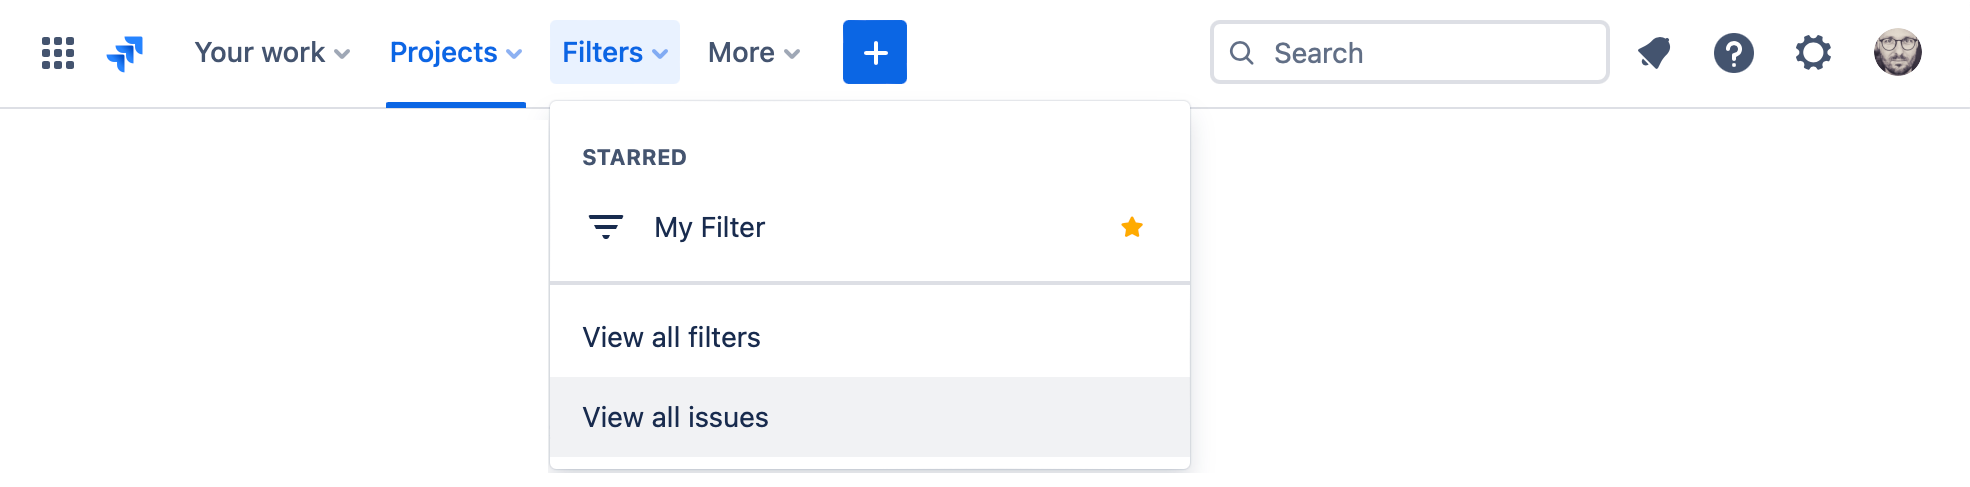
Task: Choose View all filters
Action: 671,337
